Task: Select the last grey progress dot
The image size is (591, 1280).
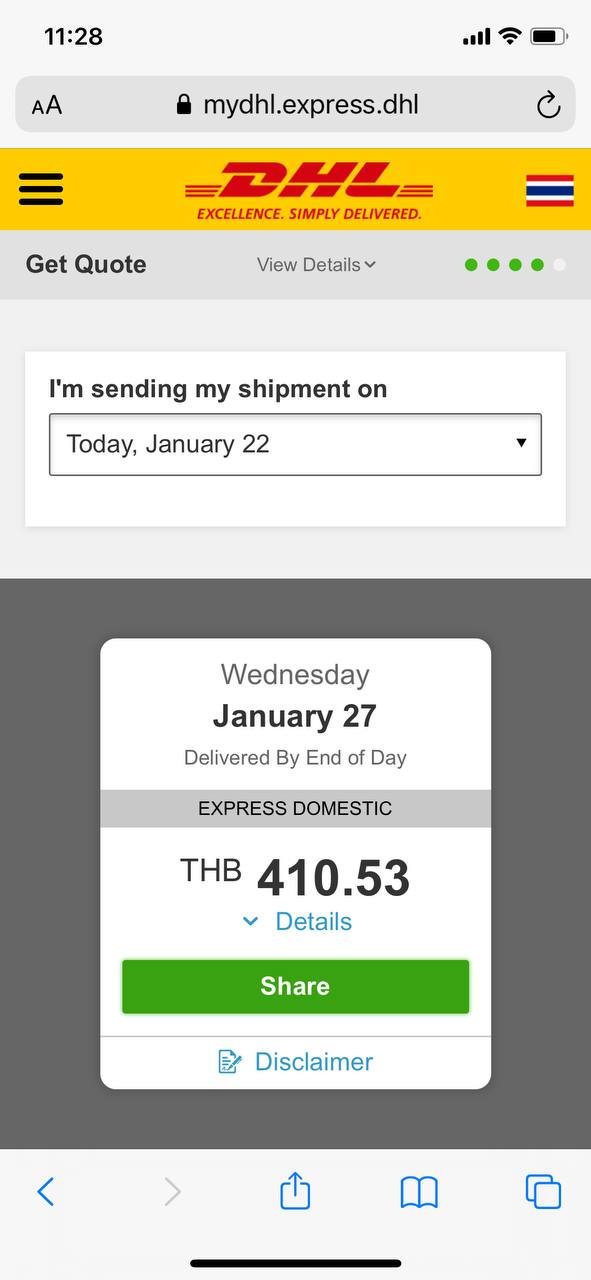Action: point(559,265)
